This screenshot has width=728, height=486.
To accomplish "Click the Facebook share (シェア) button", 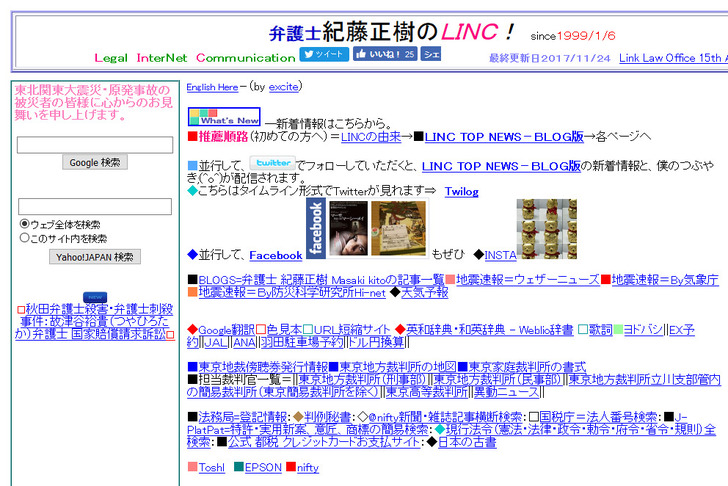I will 431,54.
